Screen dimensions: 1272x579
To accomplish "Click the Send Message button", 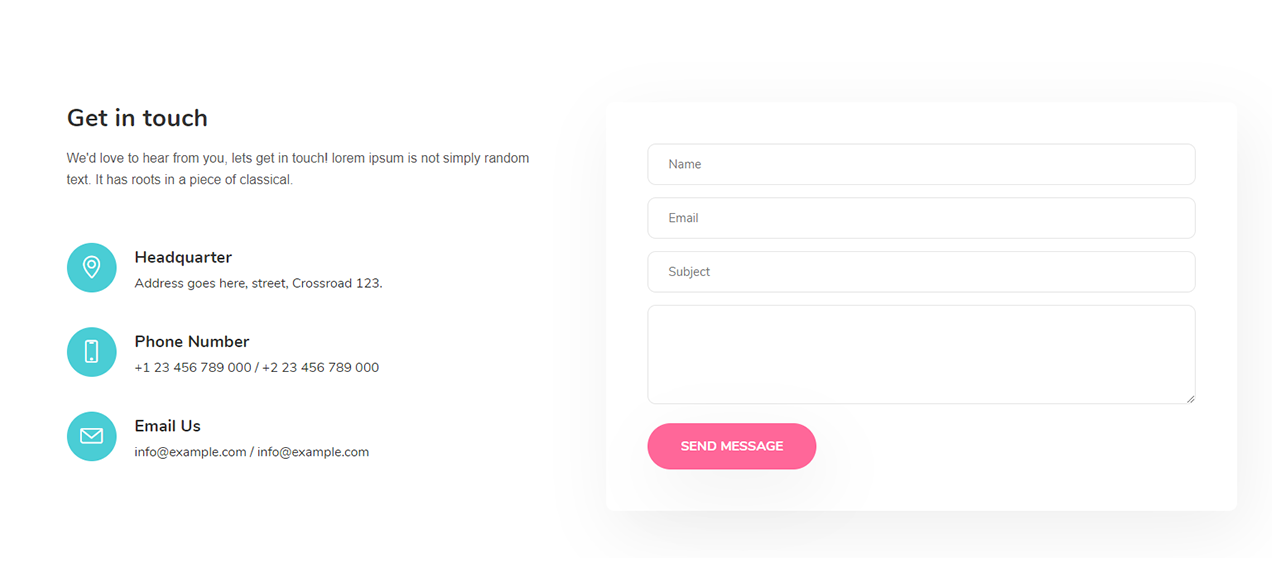I will pyautogui.click(x=732, y=446).
